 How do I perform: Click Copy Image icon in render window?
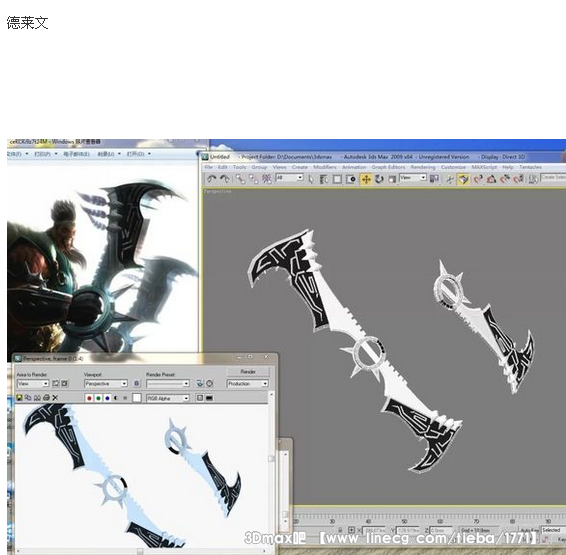click(28, 398)
